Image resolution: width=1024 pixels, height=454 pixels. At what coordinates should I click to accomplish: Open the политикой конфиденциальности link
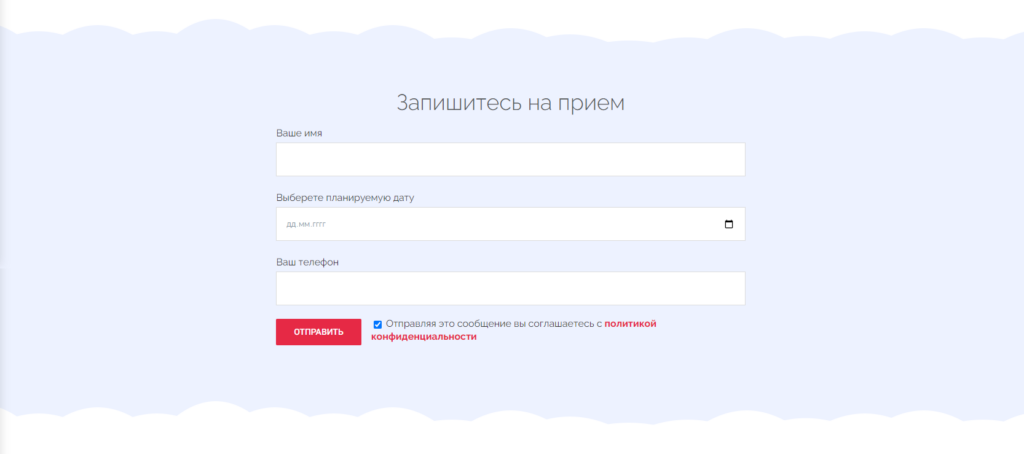(x=630, y=324)
